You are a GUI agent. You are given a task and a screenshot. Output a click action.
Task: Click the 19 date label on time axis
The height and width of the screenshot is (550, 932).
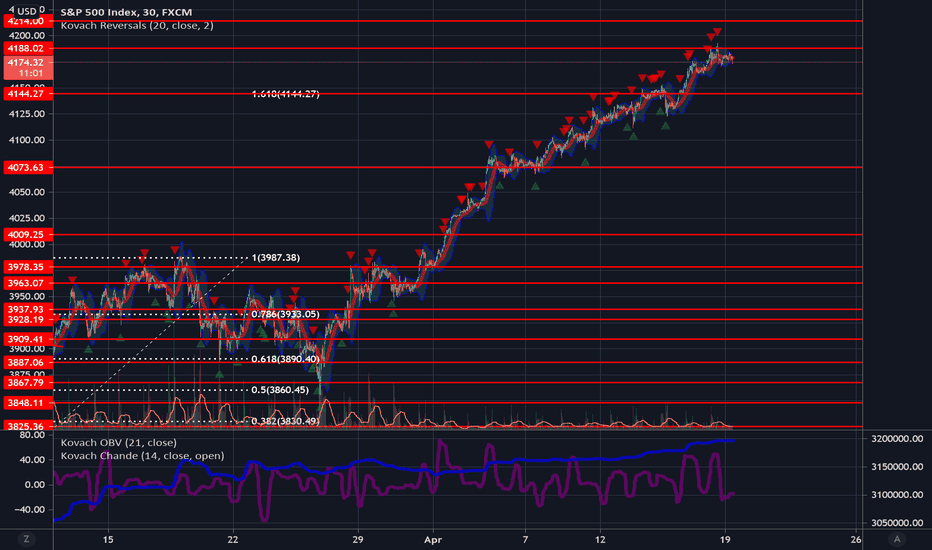click(x=725, y=540)
